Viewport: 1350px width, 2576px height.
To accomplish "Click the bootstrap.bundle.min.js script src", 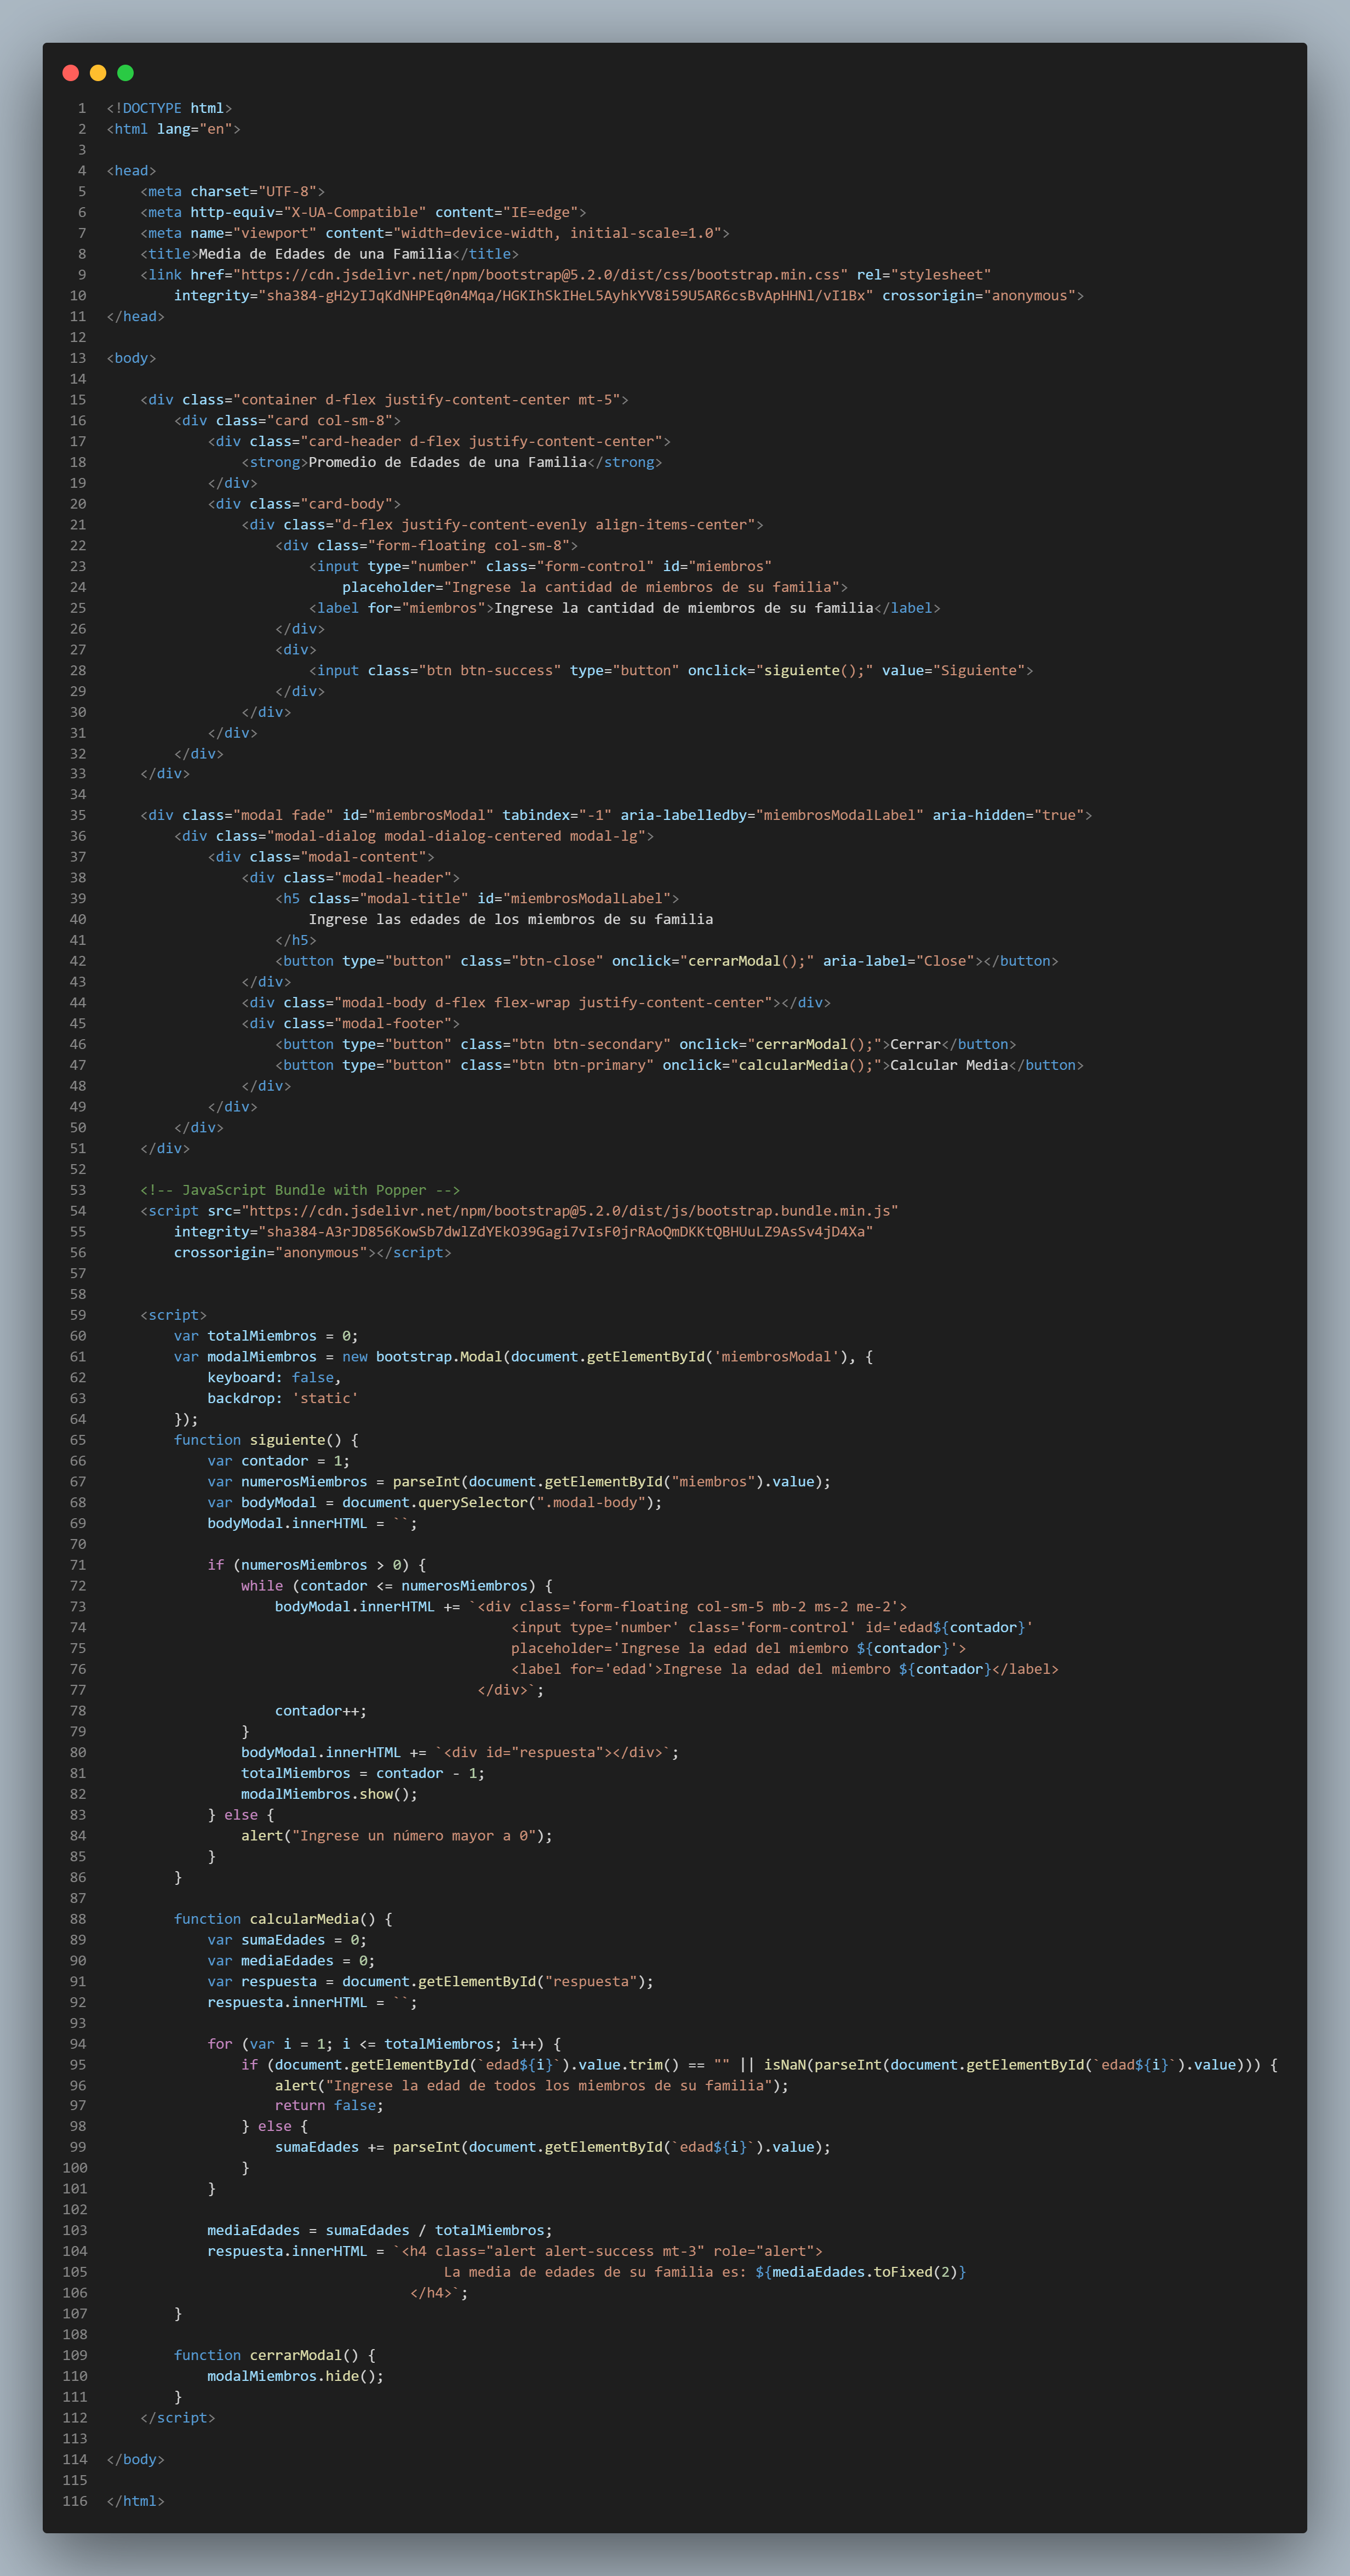I will pos(569,1211).
